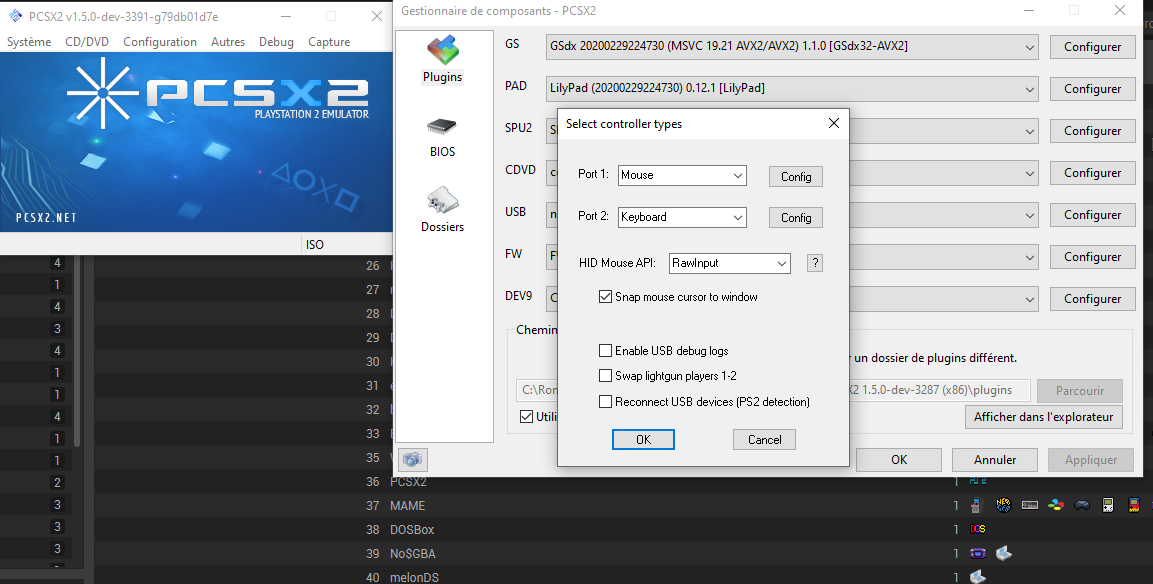1153x584 pixels.
Task: Open the HID Mouse API dropdown
Action: click(x=729, y=263)
